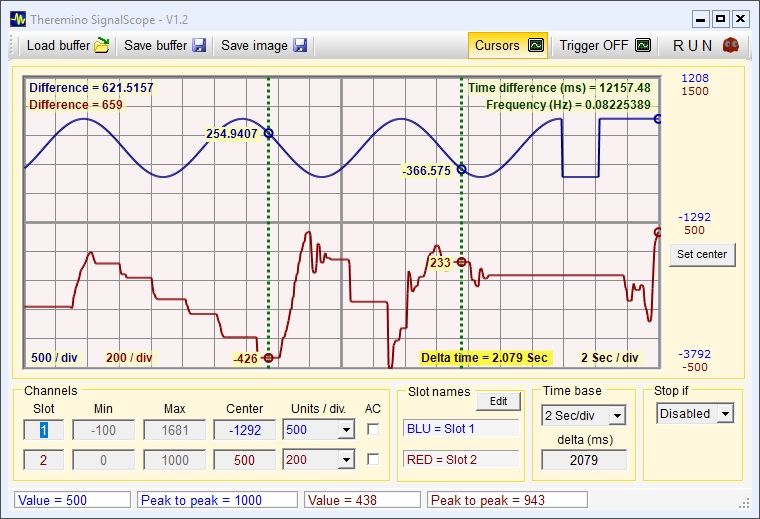Click the R U N toolbar text
760x519 pixels.
point(693,45)
